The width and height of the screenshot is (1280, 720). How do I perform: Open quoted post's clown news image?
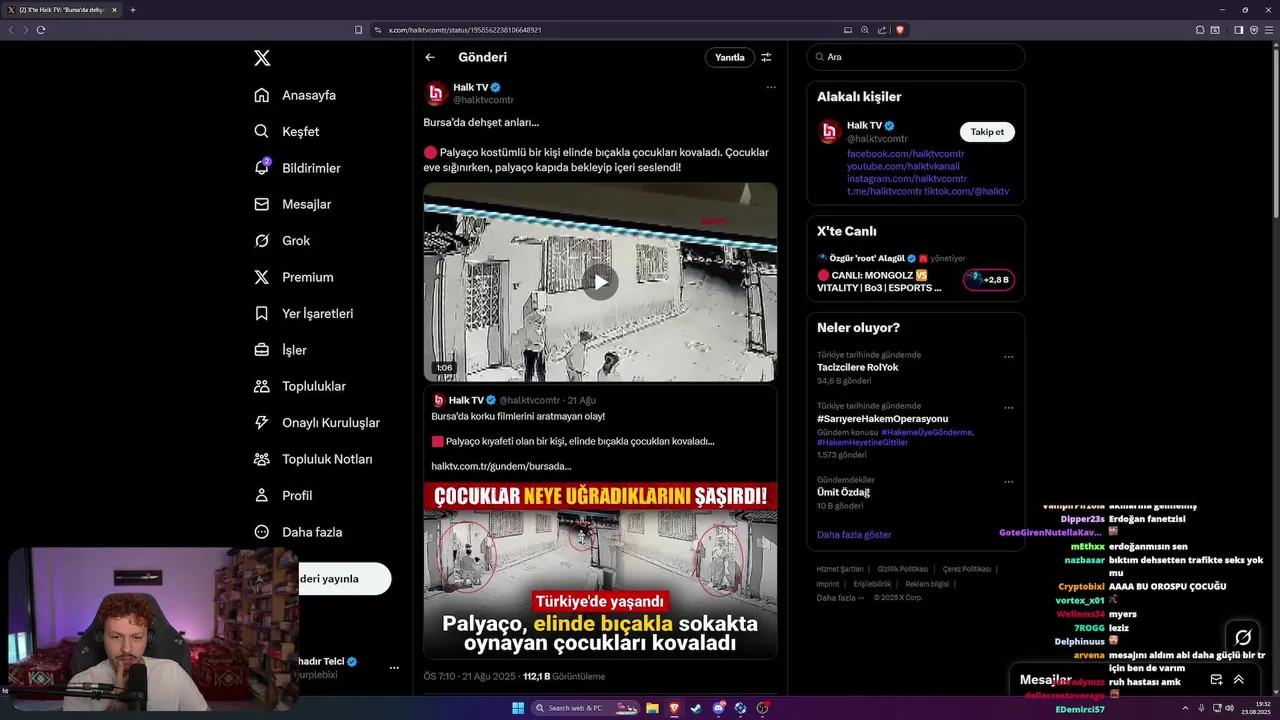click(x=600, y=570)
